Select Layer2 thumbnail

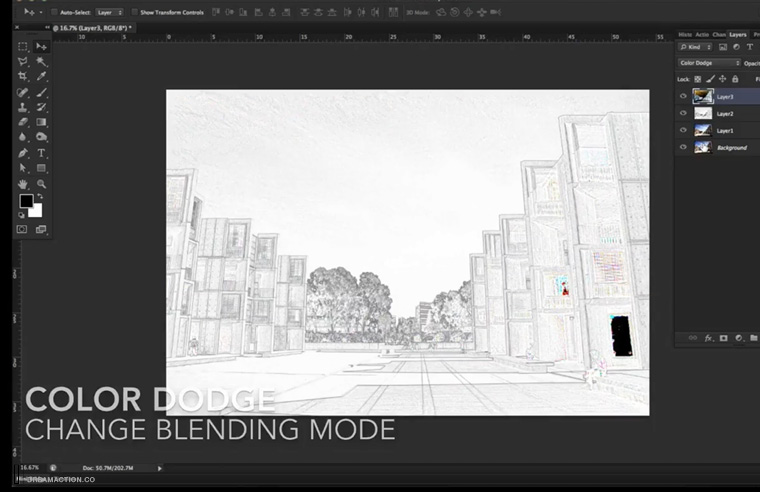(x=703, y=113)
